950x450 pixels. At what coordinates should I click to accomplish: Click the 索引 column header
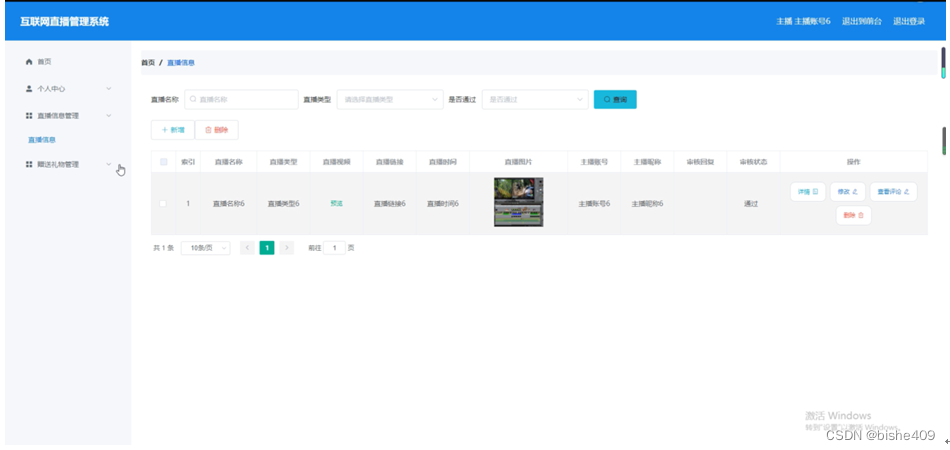188,162
